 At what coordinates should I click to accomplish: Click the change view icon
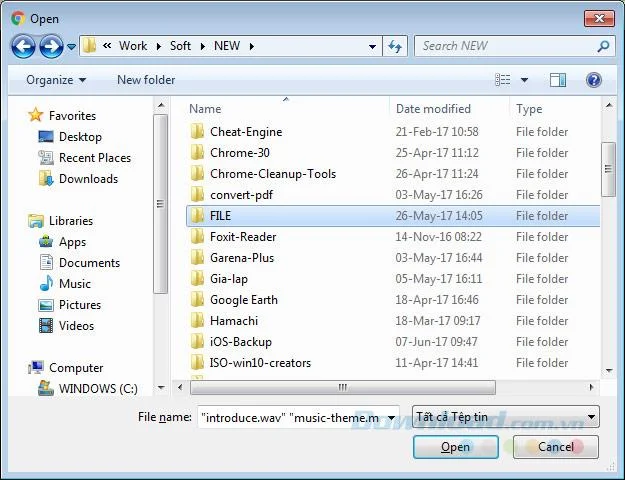[x=503, y=80]
